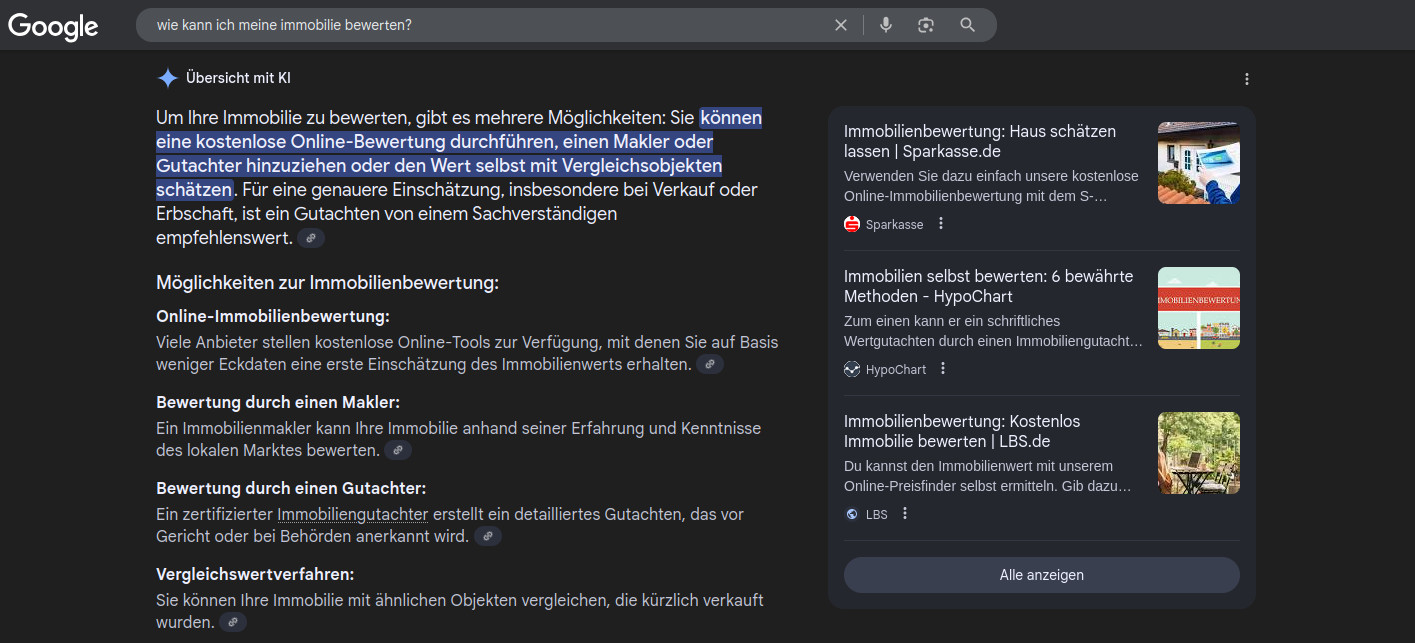Open the Sparkasse result thumbnail image
This screenshot has width=1415, height=643.
pos(1199,163)
